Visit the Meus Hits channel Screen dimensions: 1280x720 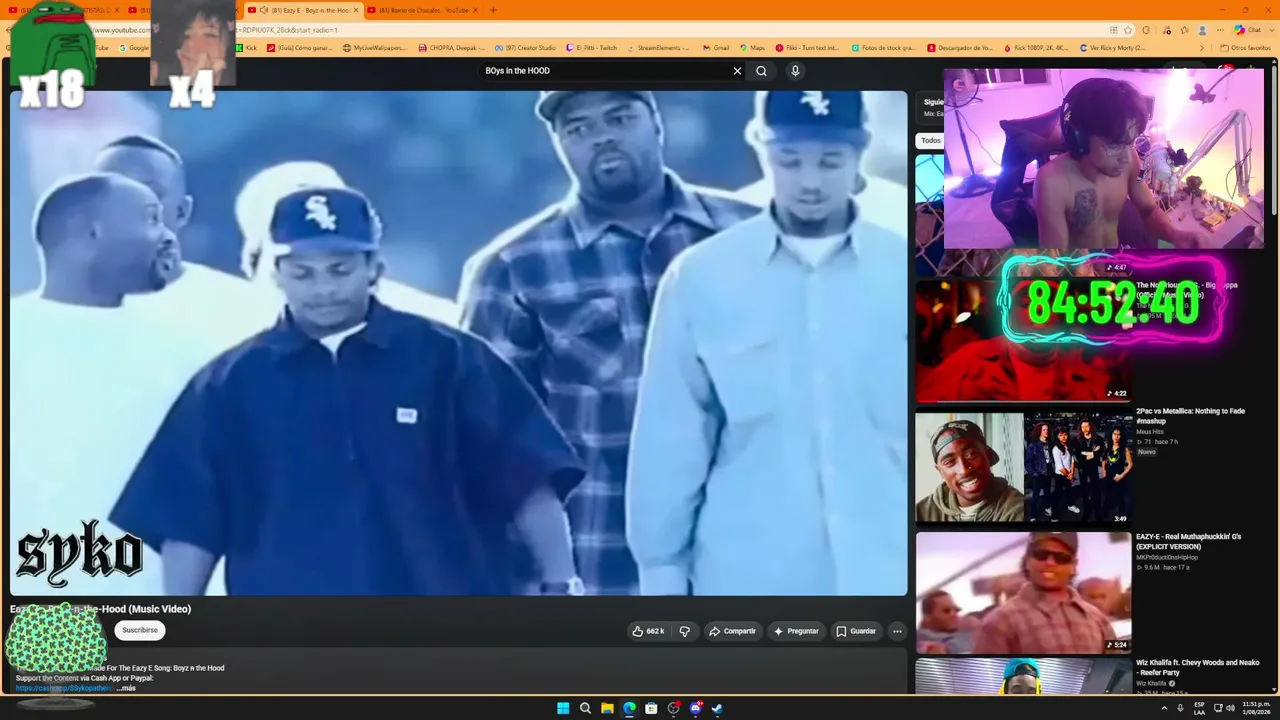(1149, 432)
